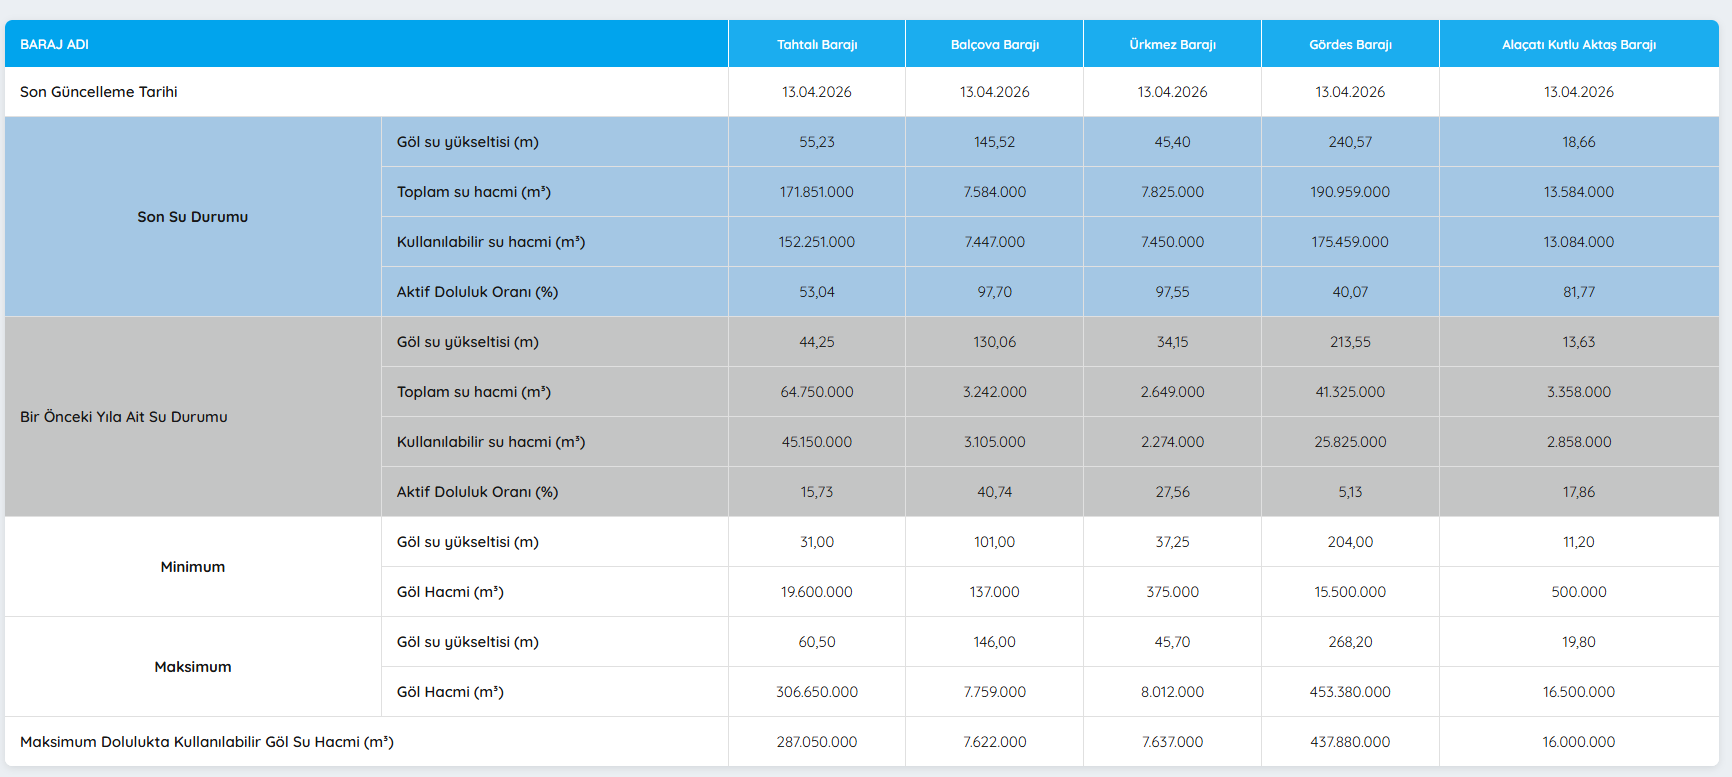This screenshot has width=1732, height=777.
Task: Click the Maksimum row group label
Action: point(193,667)
